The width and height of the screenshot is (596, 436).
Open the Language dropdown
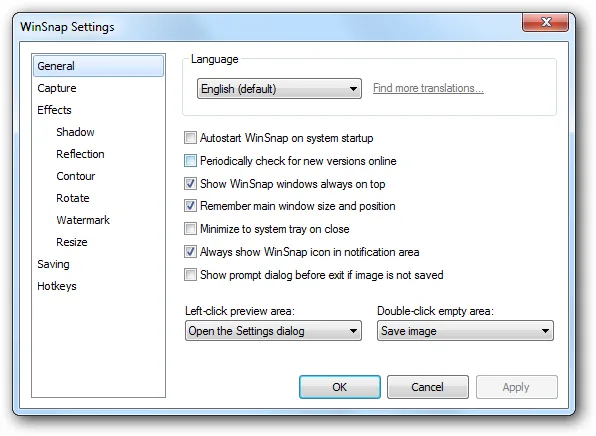point(279,89)
